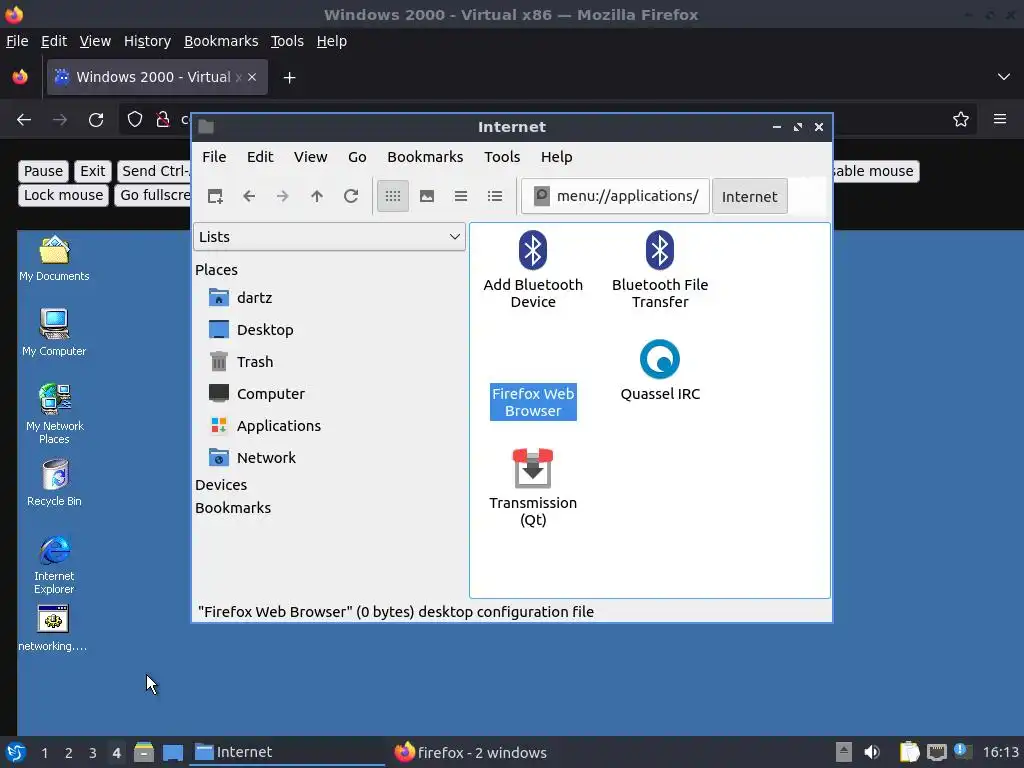Screen dimensions: 1024x768
Task: Go back in the file manager
Action: click(249, 196)
